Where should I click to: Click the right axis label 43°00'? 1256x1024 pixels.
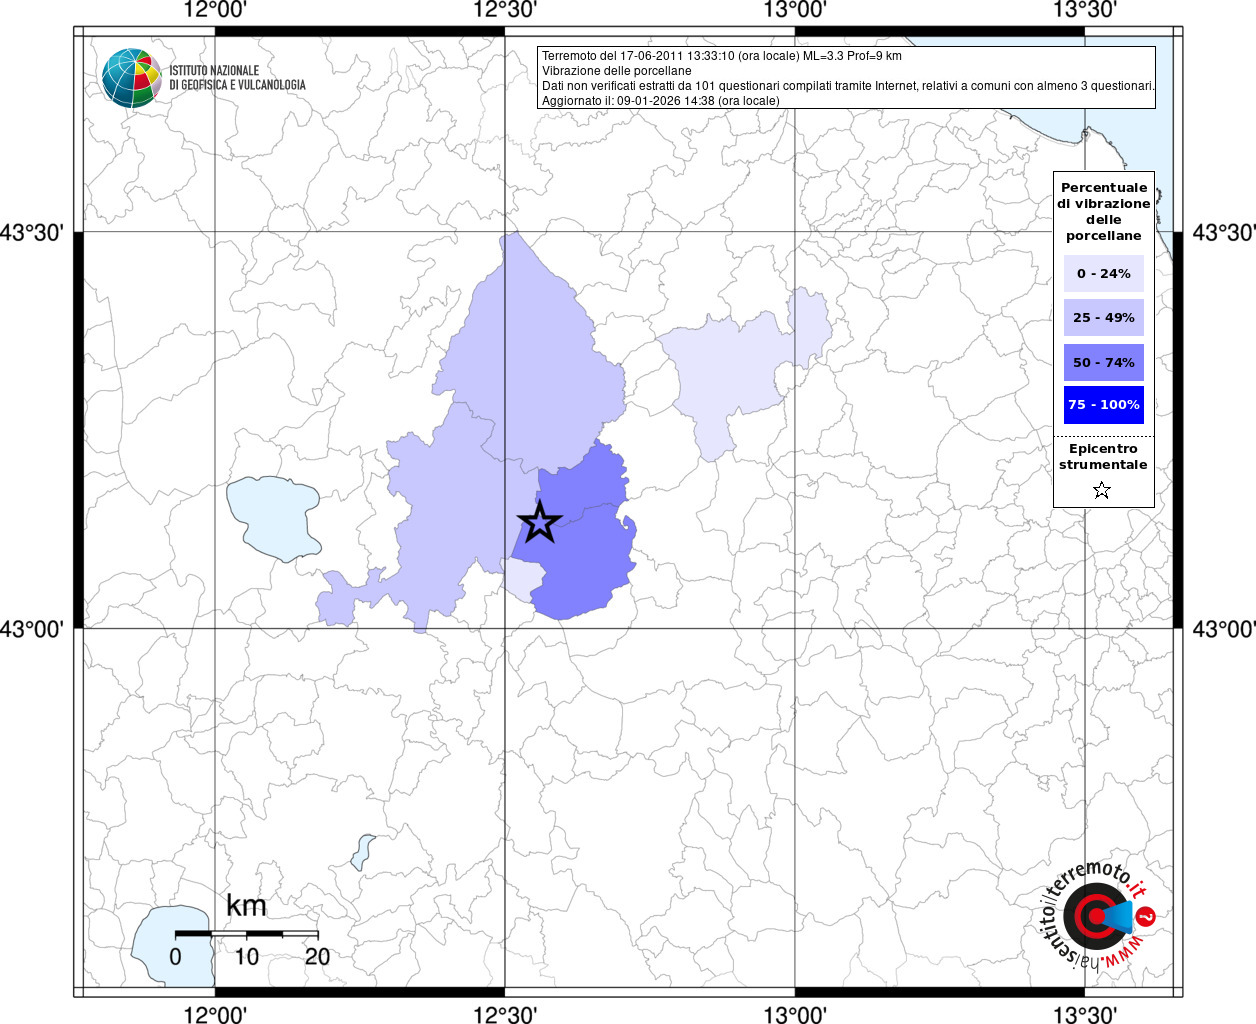1224,629
